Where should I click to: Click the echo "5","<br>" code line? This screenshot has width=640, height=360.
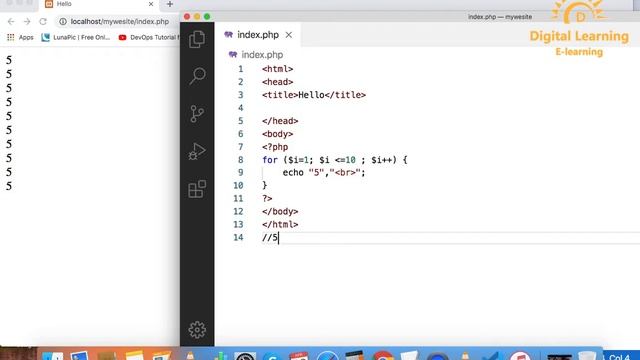324,173
